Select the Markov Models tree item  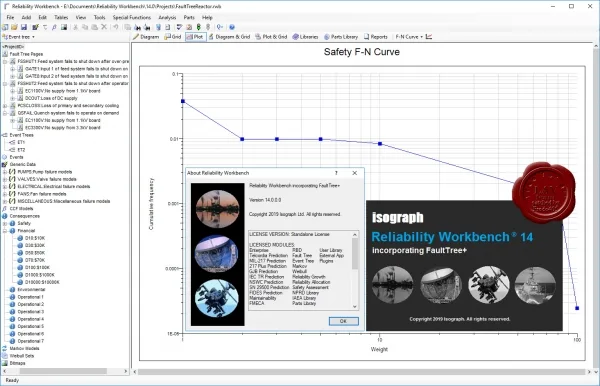(24, 349)
